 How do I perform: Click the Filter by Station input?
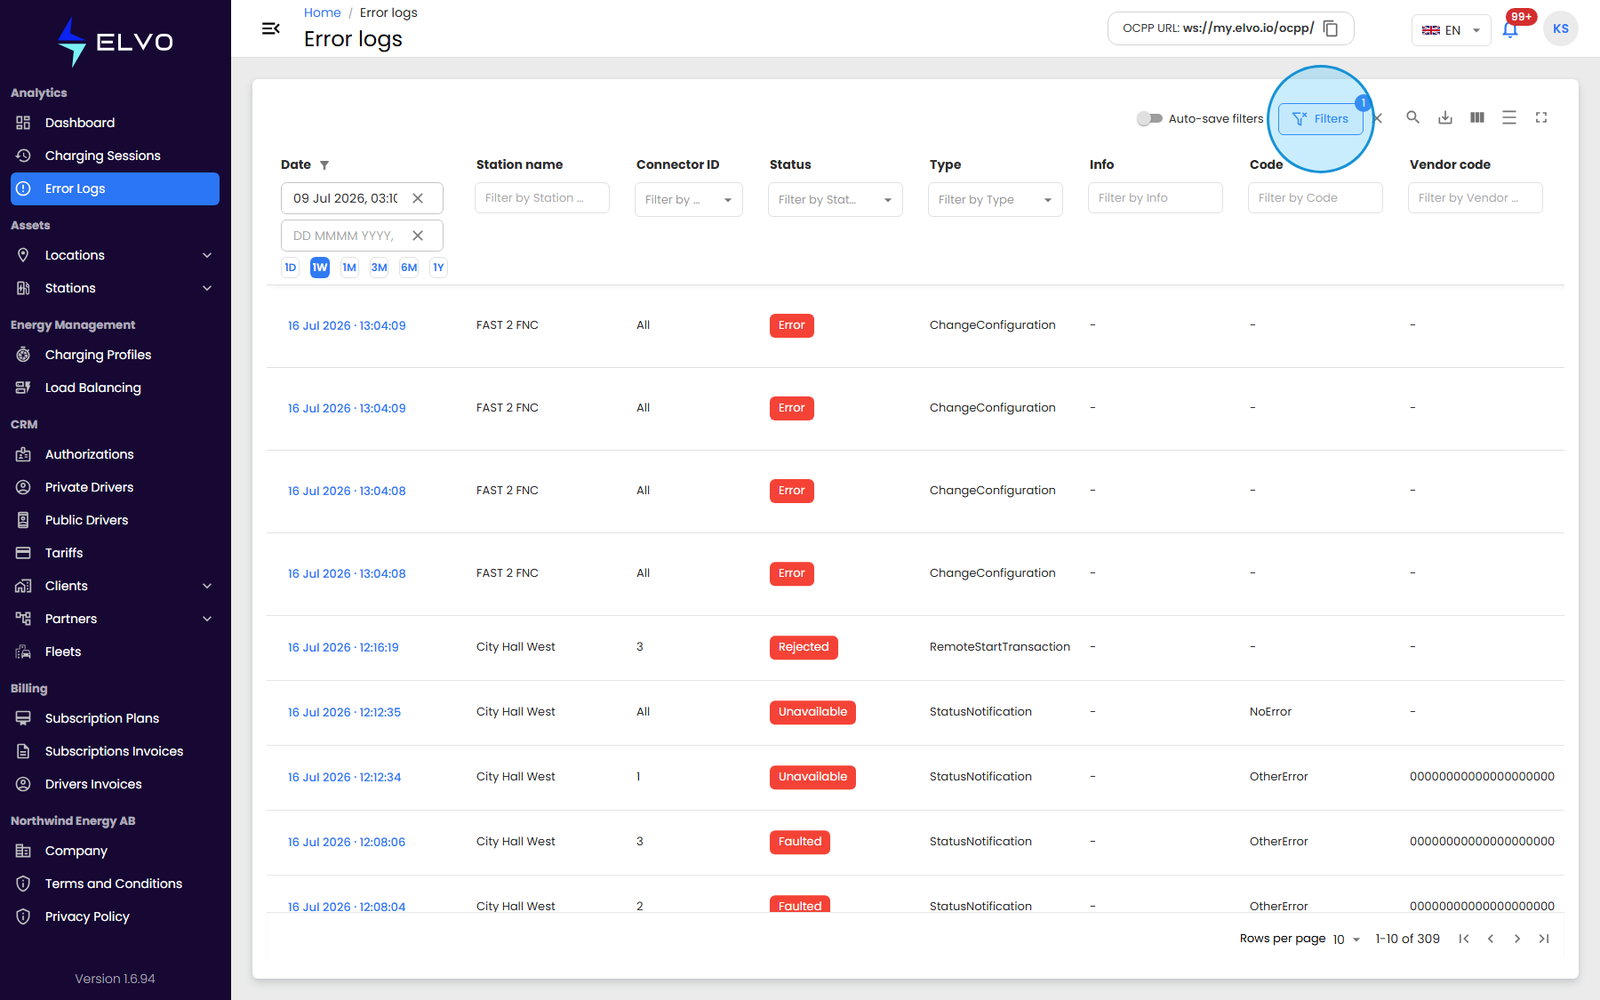point(542,198)
